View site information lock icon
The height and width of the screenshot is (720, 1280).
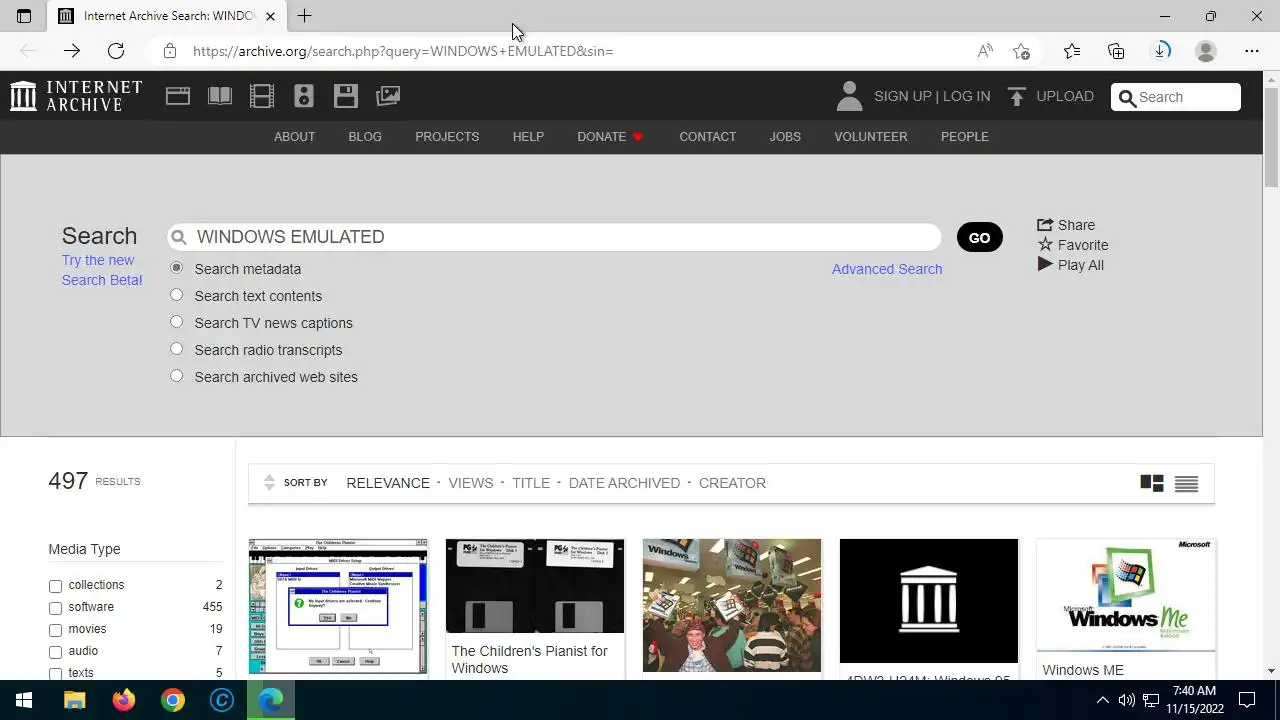[170, 51]
